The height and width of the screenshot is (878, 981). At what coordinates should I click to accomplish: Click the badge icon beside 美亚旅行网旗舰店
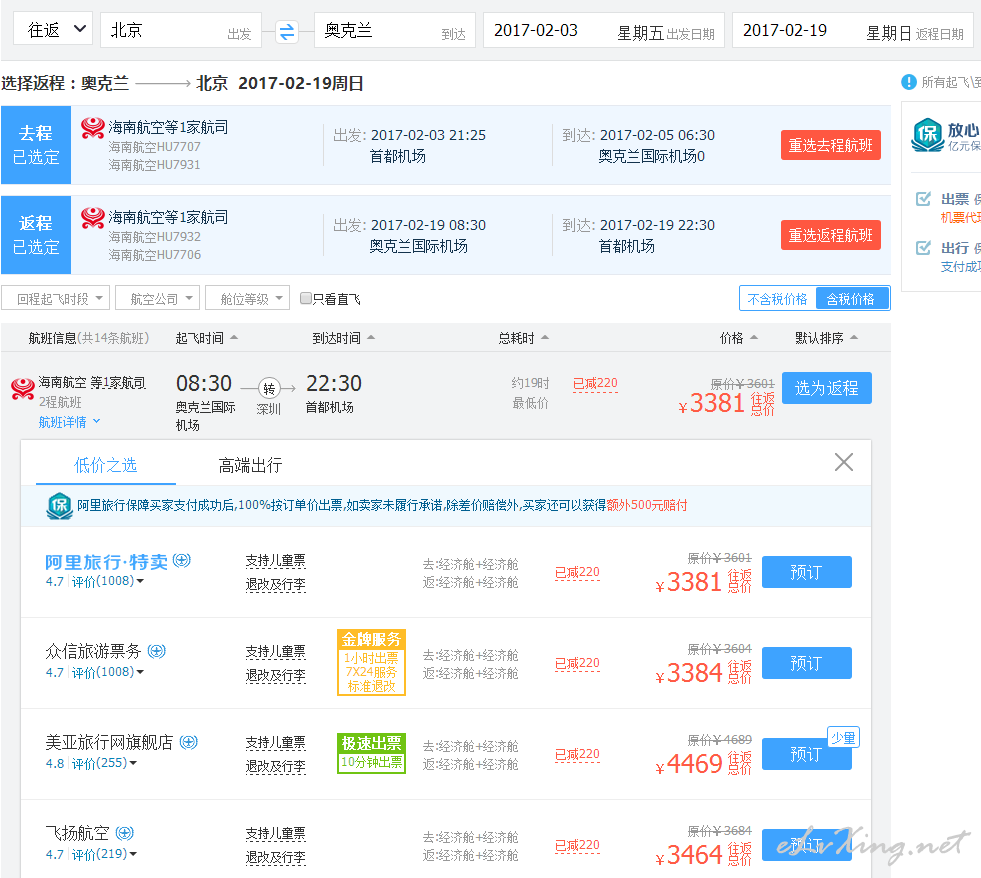coord(188,742)
